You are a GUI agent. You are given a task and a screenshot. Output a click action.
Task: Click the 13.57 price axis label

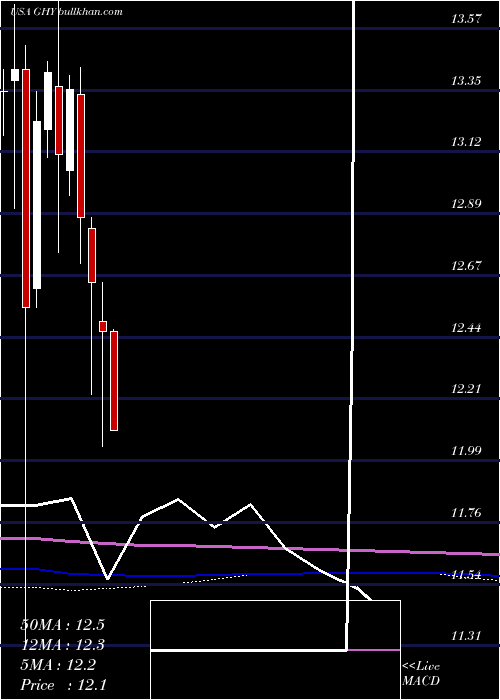pyautogui.click(x=466, y=19)
